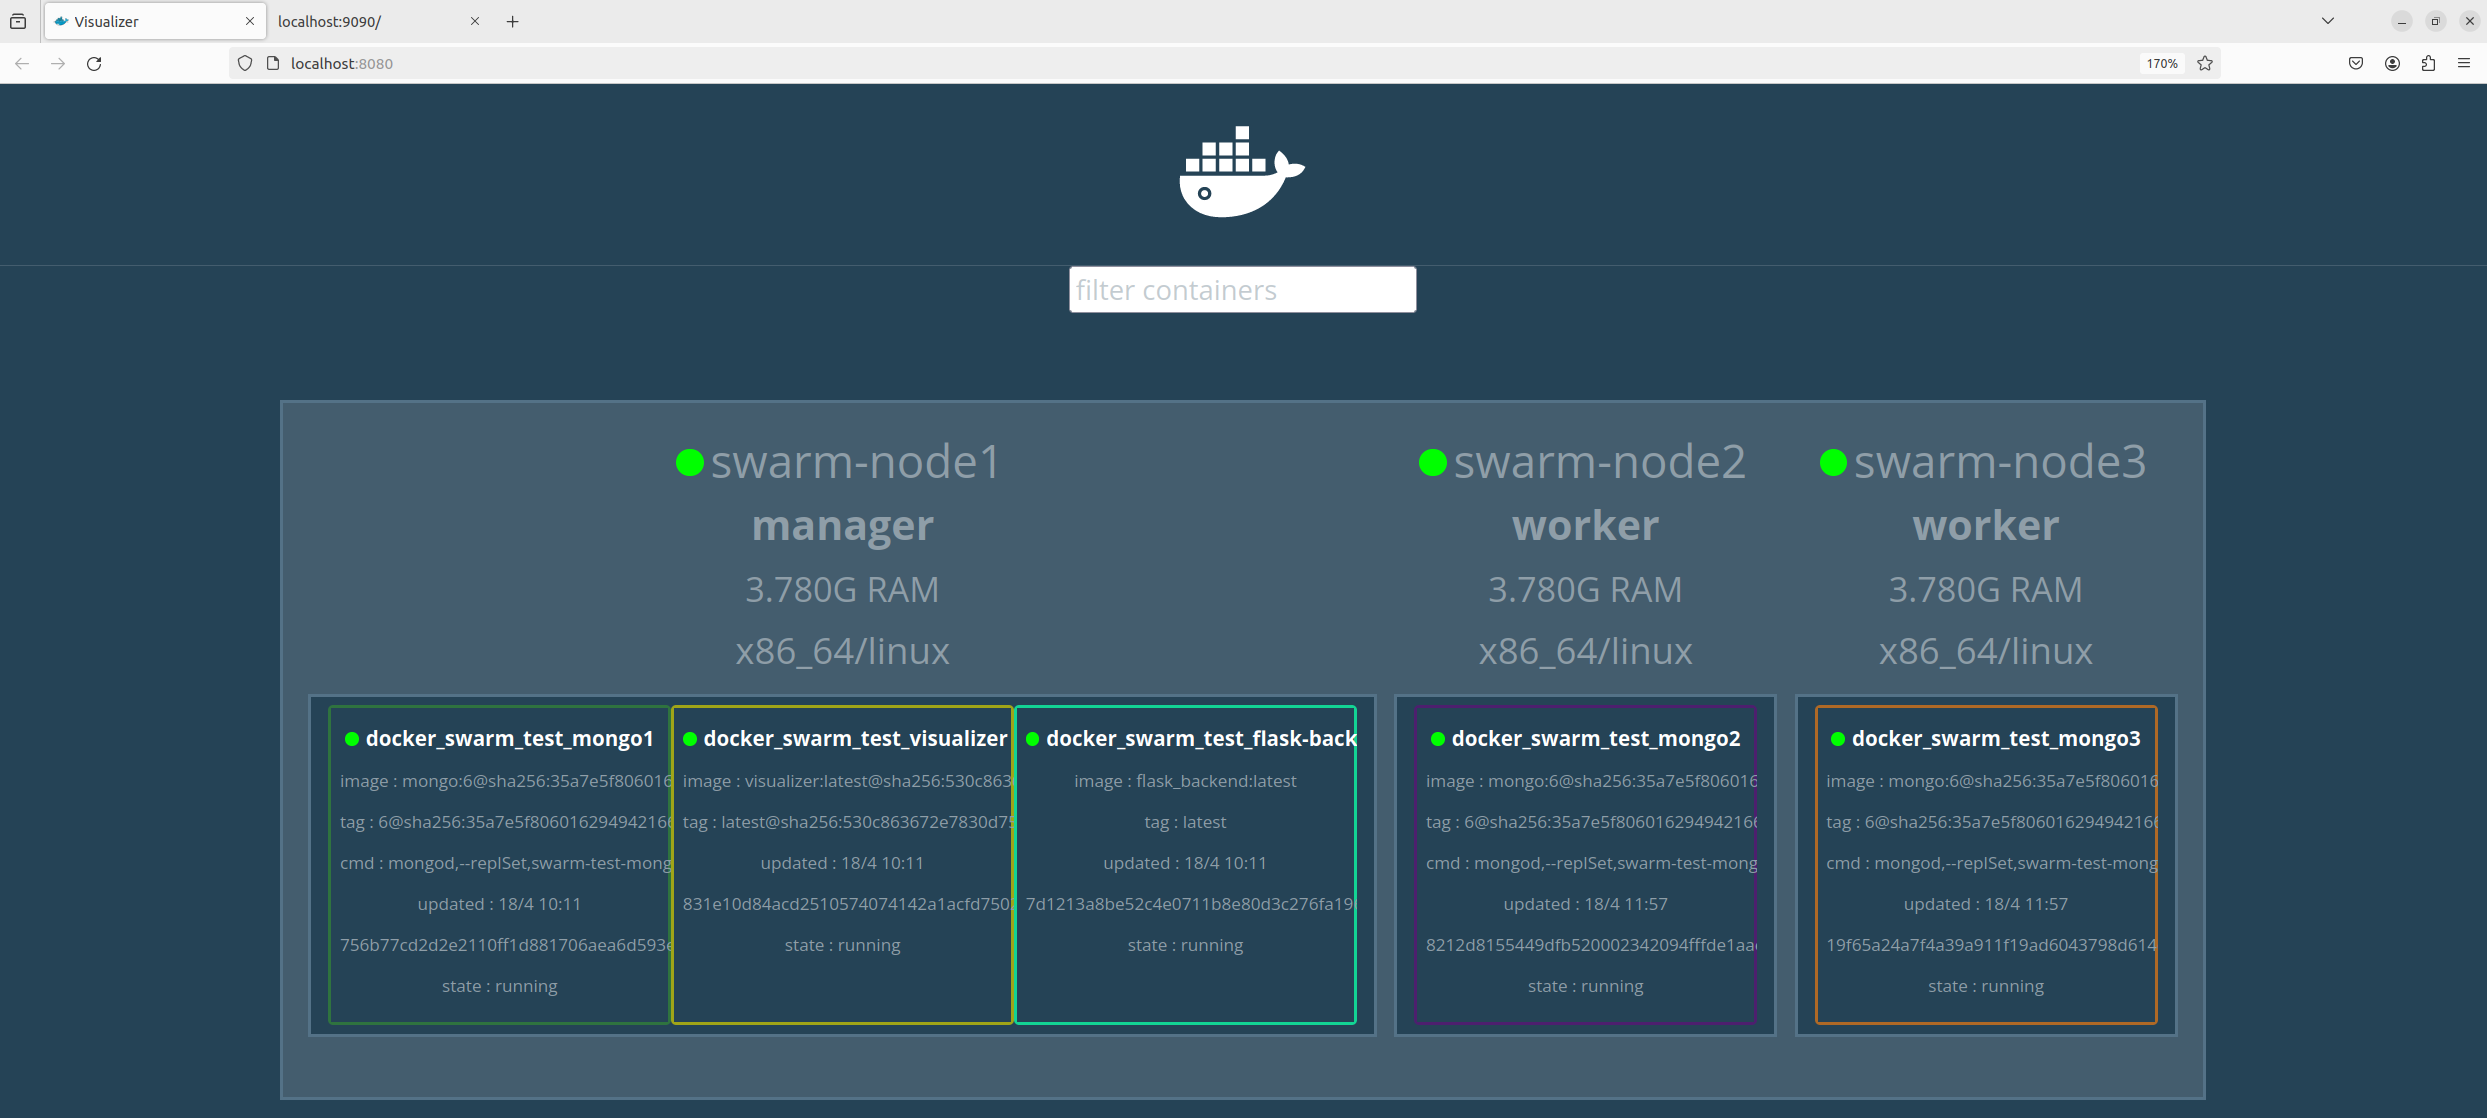Click 'state : running' in the visualizer card
Screen dimensions: 2487x1118
click(x=842, y=945)
